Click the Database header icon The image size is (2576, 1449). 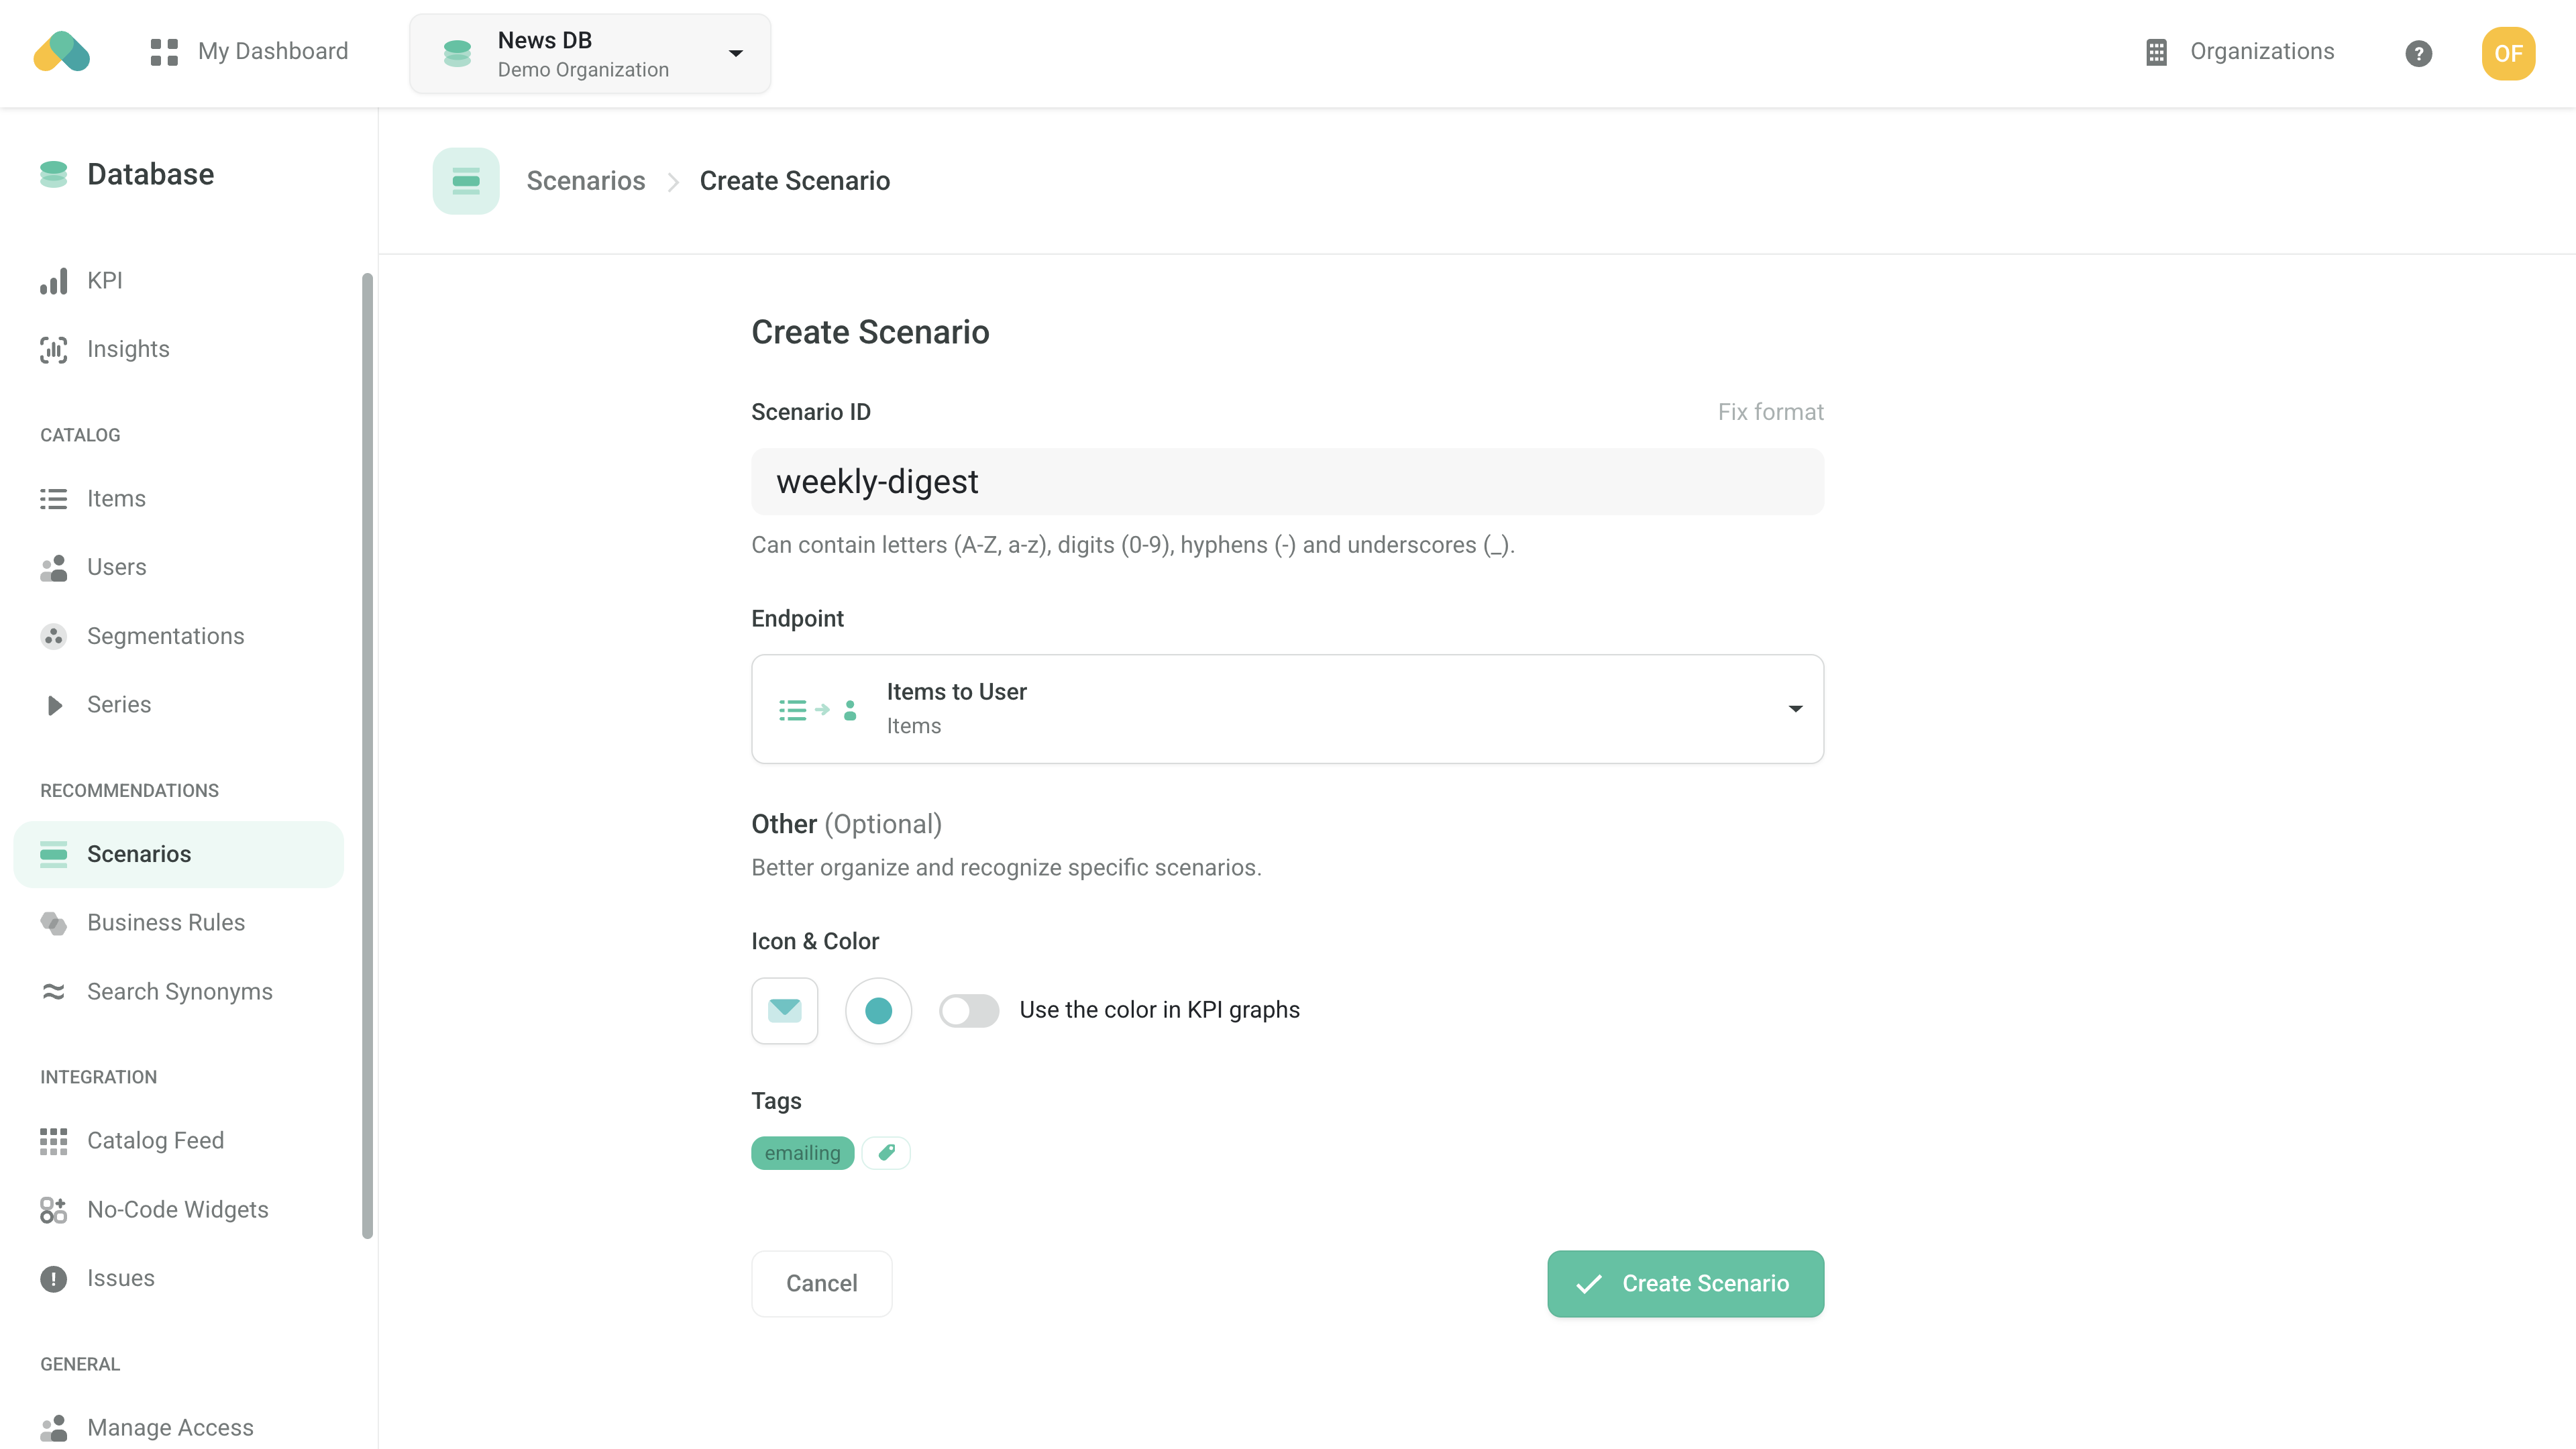(54, 174)
